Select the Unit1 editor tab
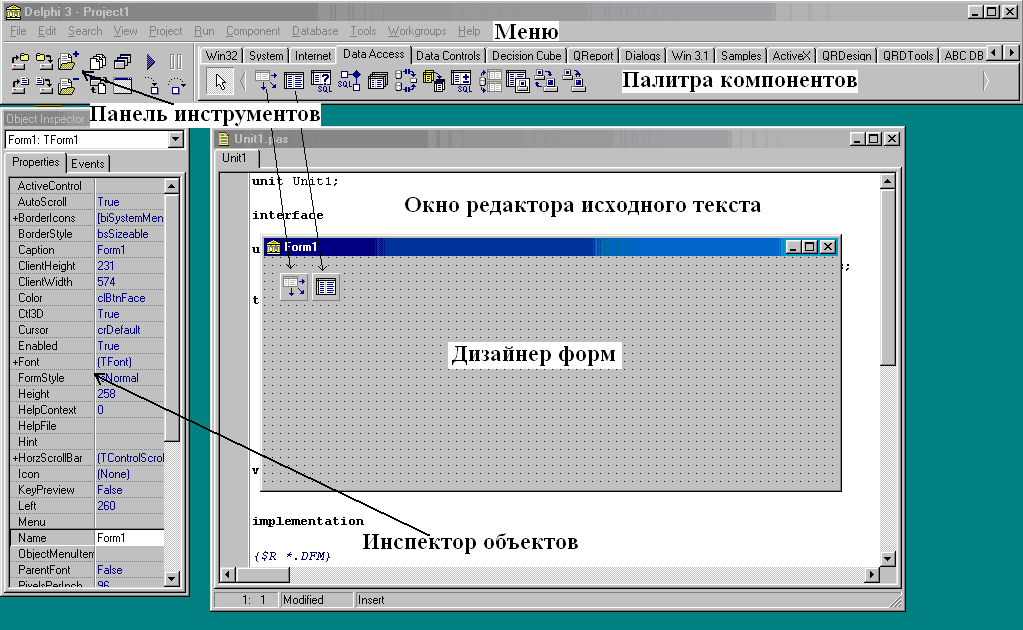This screenshot has height=630, width=1023. pos(235,158)
